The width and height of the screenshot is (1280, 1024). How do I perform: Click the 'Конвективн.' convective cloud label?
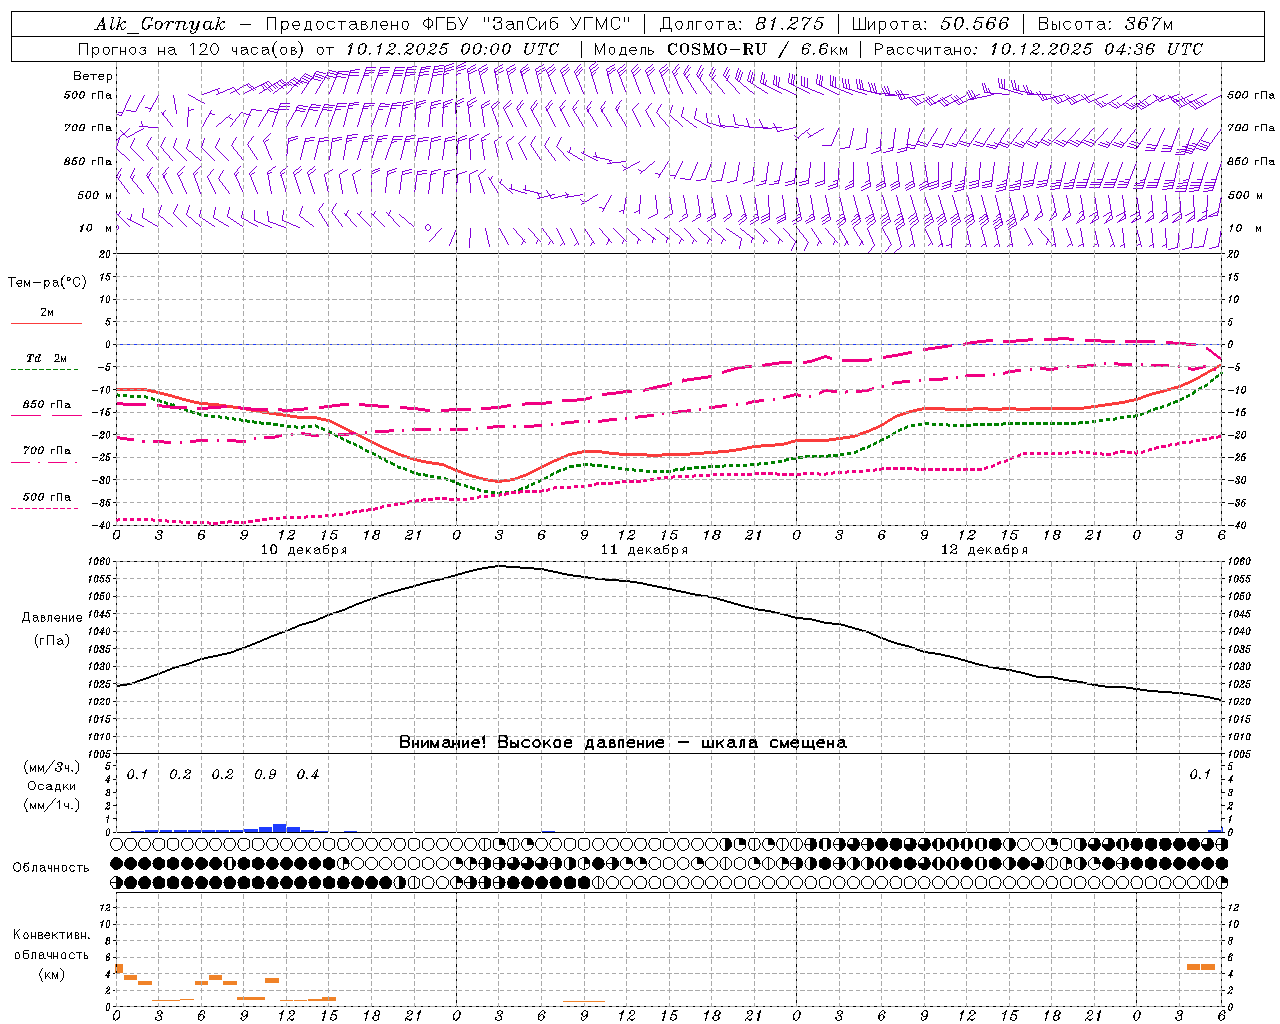pos(51,935)
